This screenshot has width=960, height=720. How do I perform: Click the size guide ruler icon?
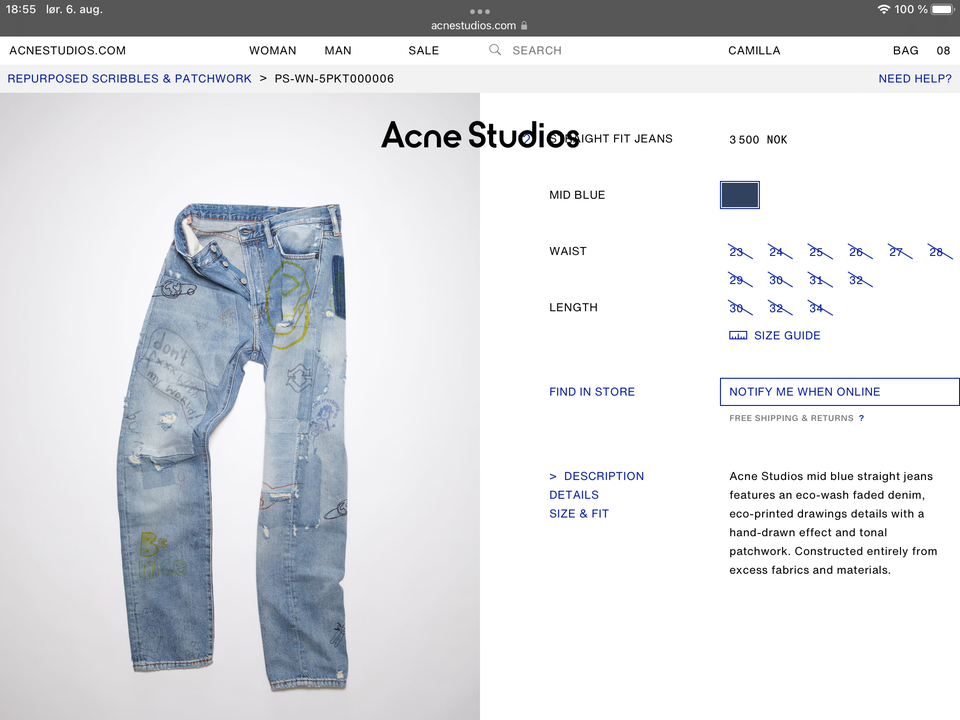pyautogui.click(x=738, y=336)
